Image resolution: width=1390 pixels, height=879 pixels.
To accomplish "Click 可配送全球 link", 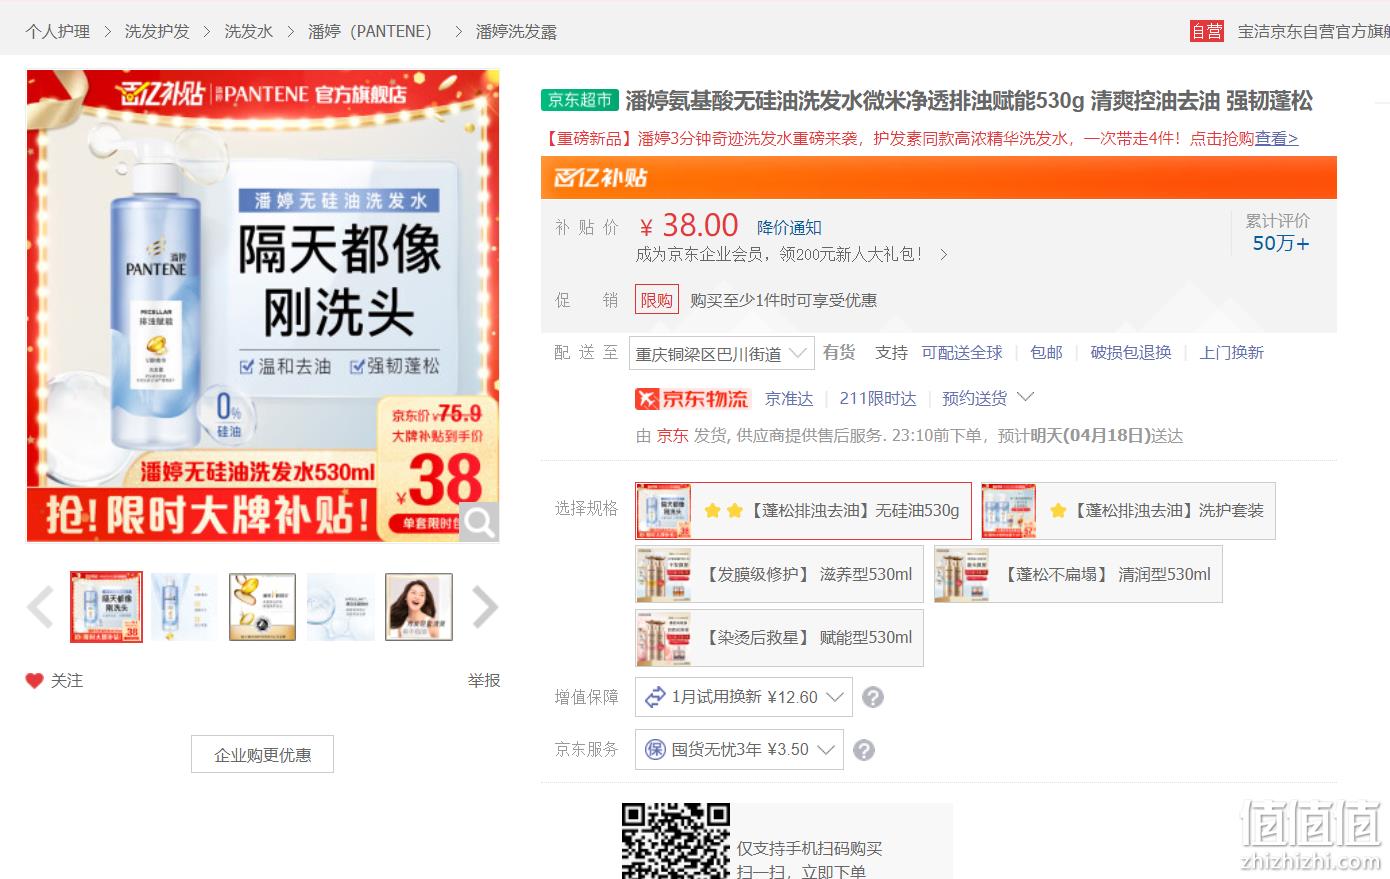I will (962, 353).
